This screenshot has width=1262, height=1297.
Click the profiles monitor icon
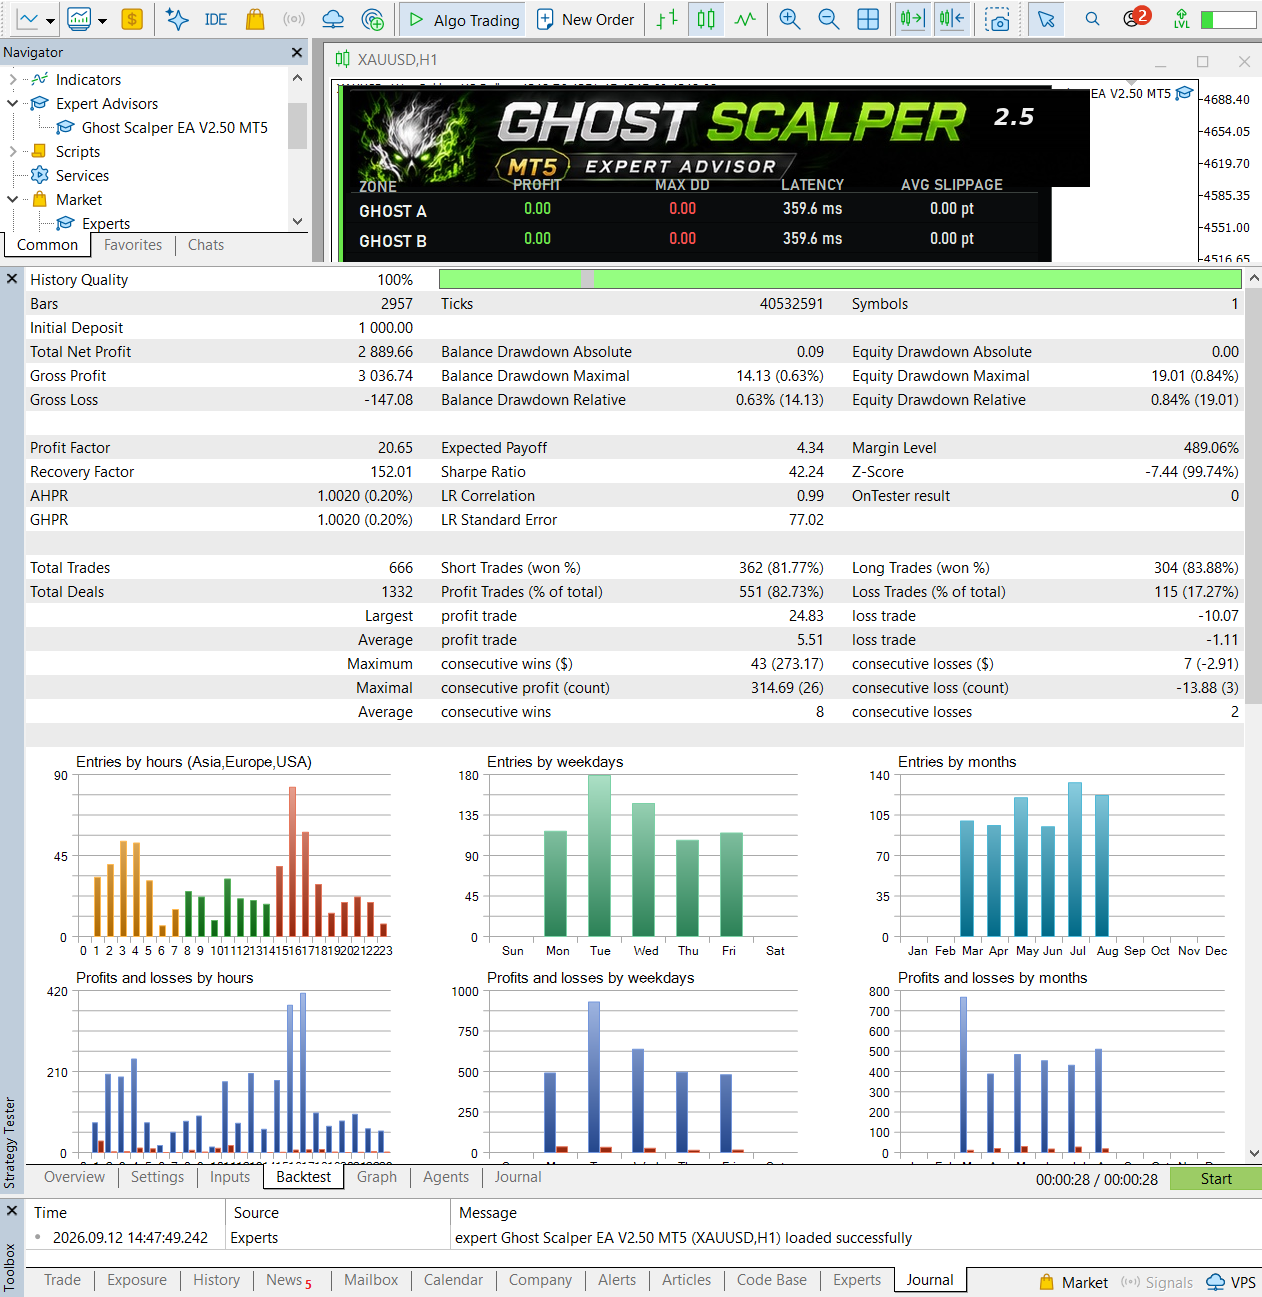pyautogui.click(x=79, y=19)
